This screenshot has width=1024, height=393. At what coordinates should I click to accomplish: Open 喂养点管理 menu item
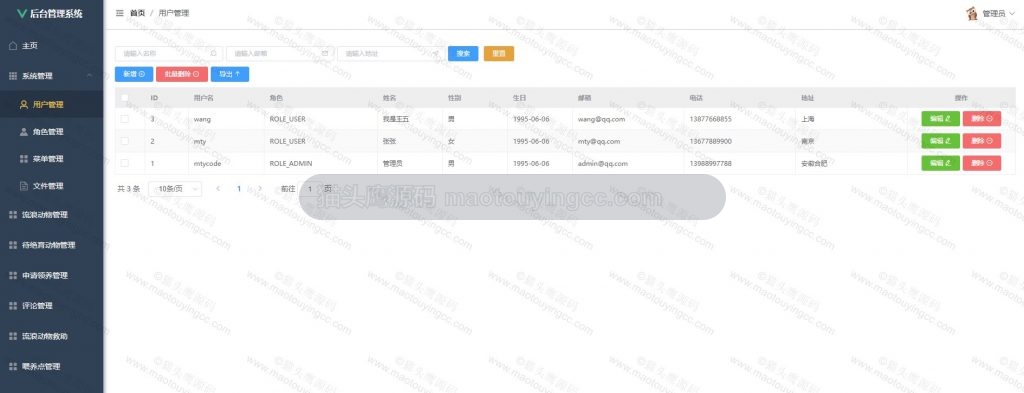pyautogui.click(x=52, y=366)
